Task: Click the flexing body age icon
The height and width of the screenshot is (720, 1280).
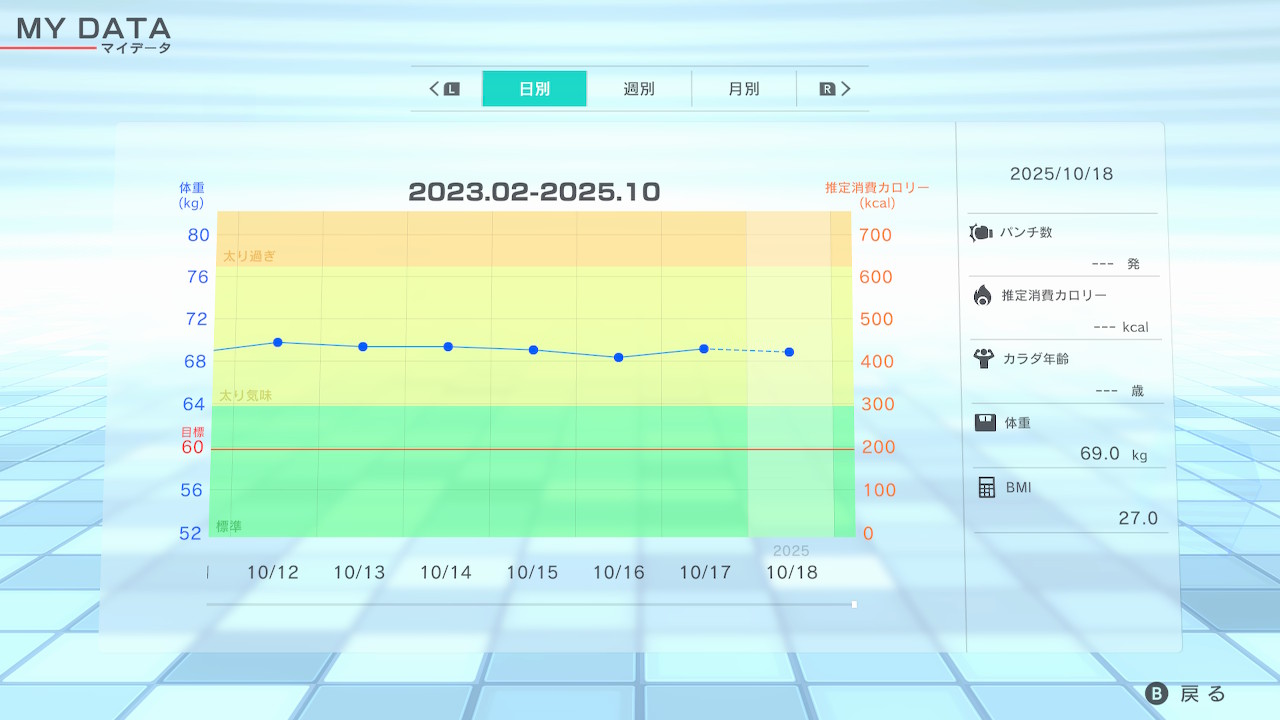Action: pos(983,358)
